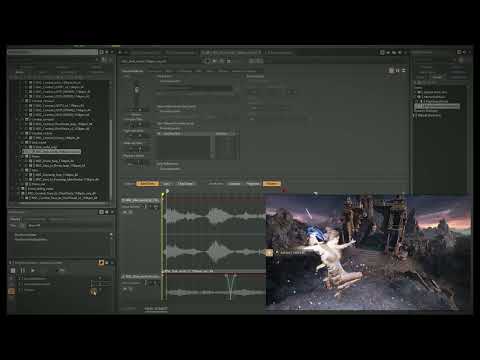Click the orange icon in the transport's lower-right list

click(x=93, y=292)
